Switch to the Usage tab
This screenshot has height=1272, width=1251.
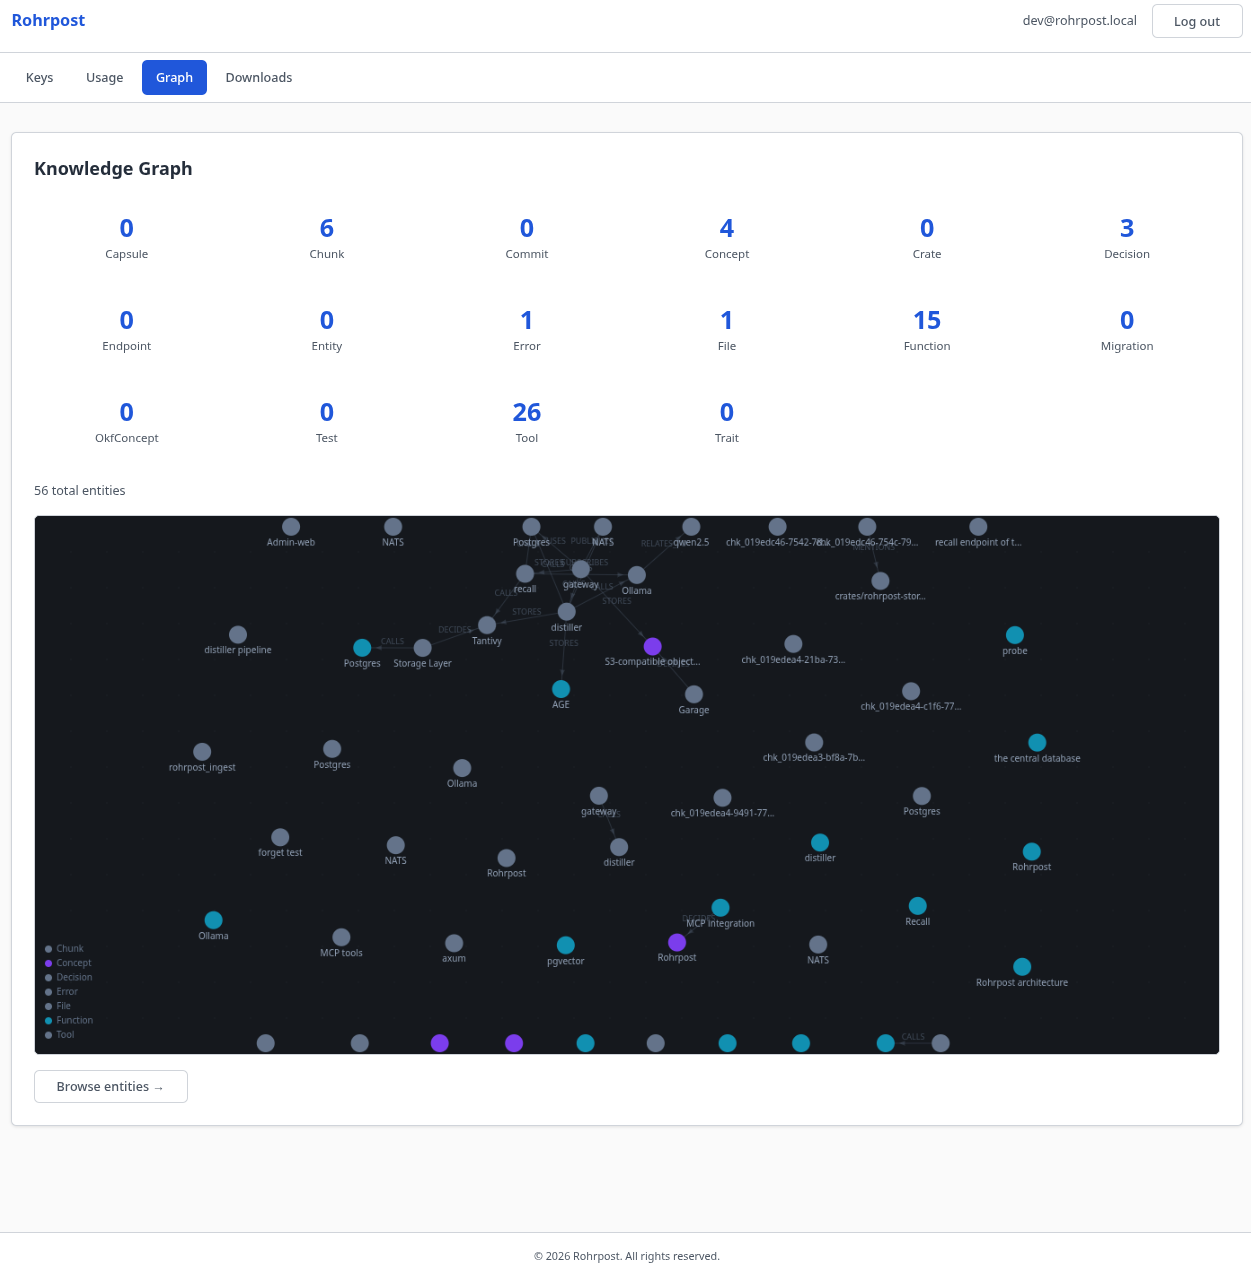tap(105, 77)
